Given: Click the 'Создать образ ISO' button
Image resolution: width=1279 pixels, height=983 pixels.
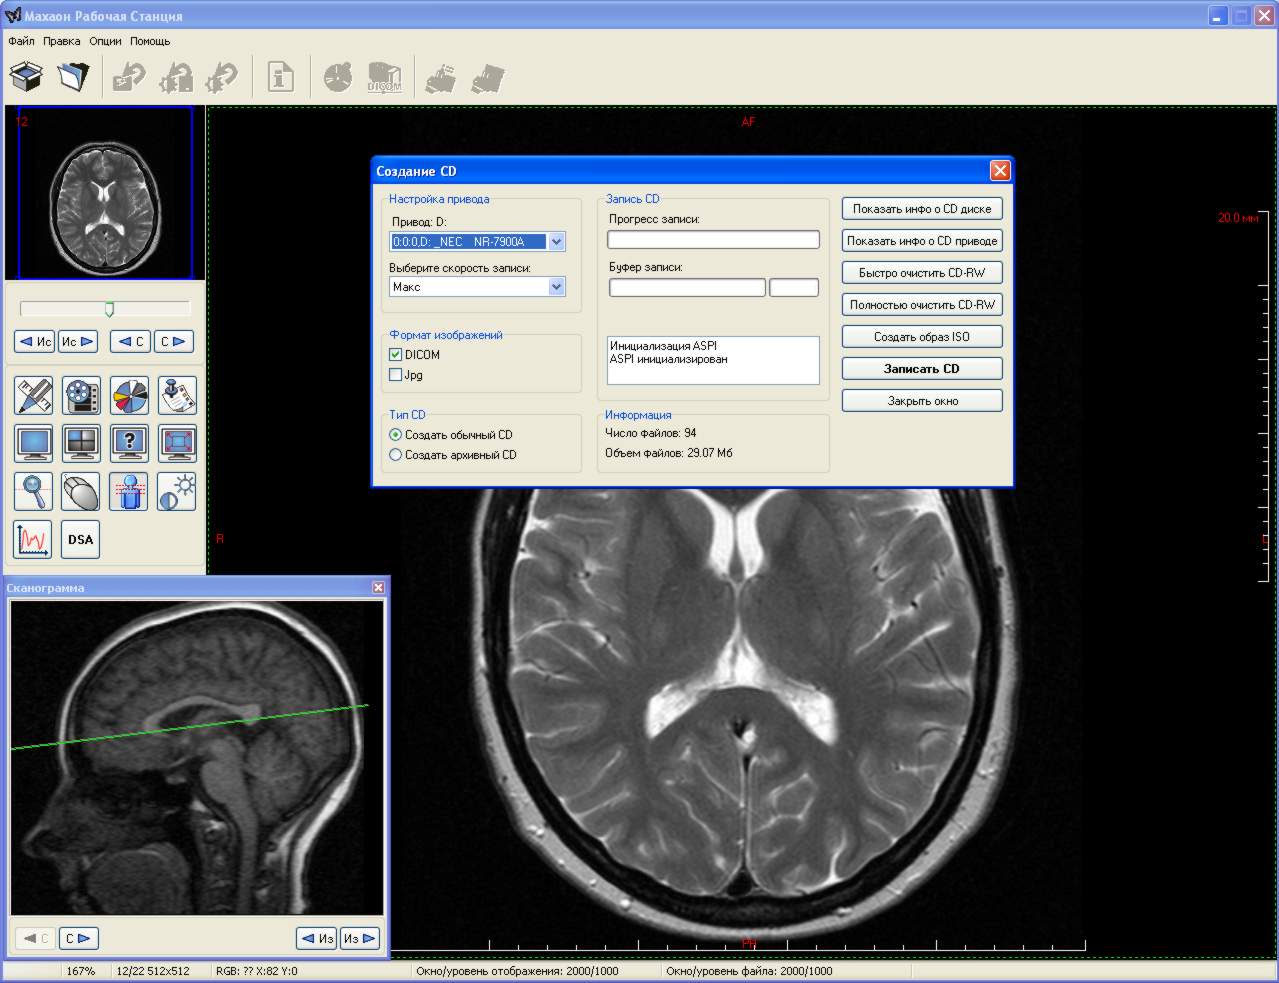Looking at the screenshot, I should (x=921, y=337).
